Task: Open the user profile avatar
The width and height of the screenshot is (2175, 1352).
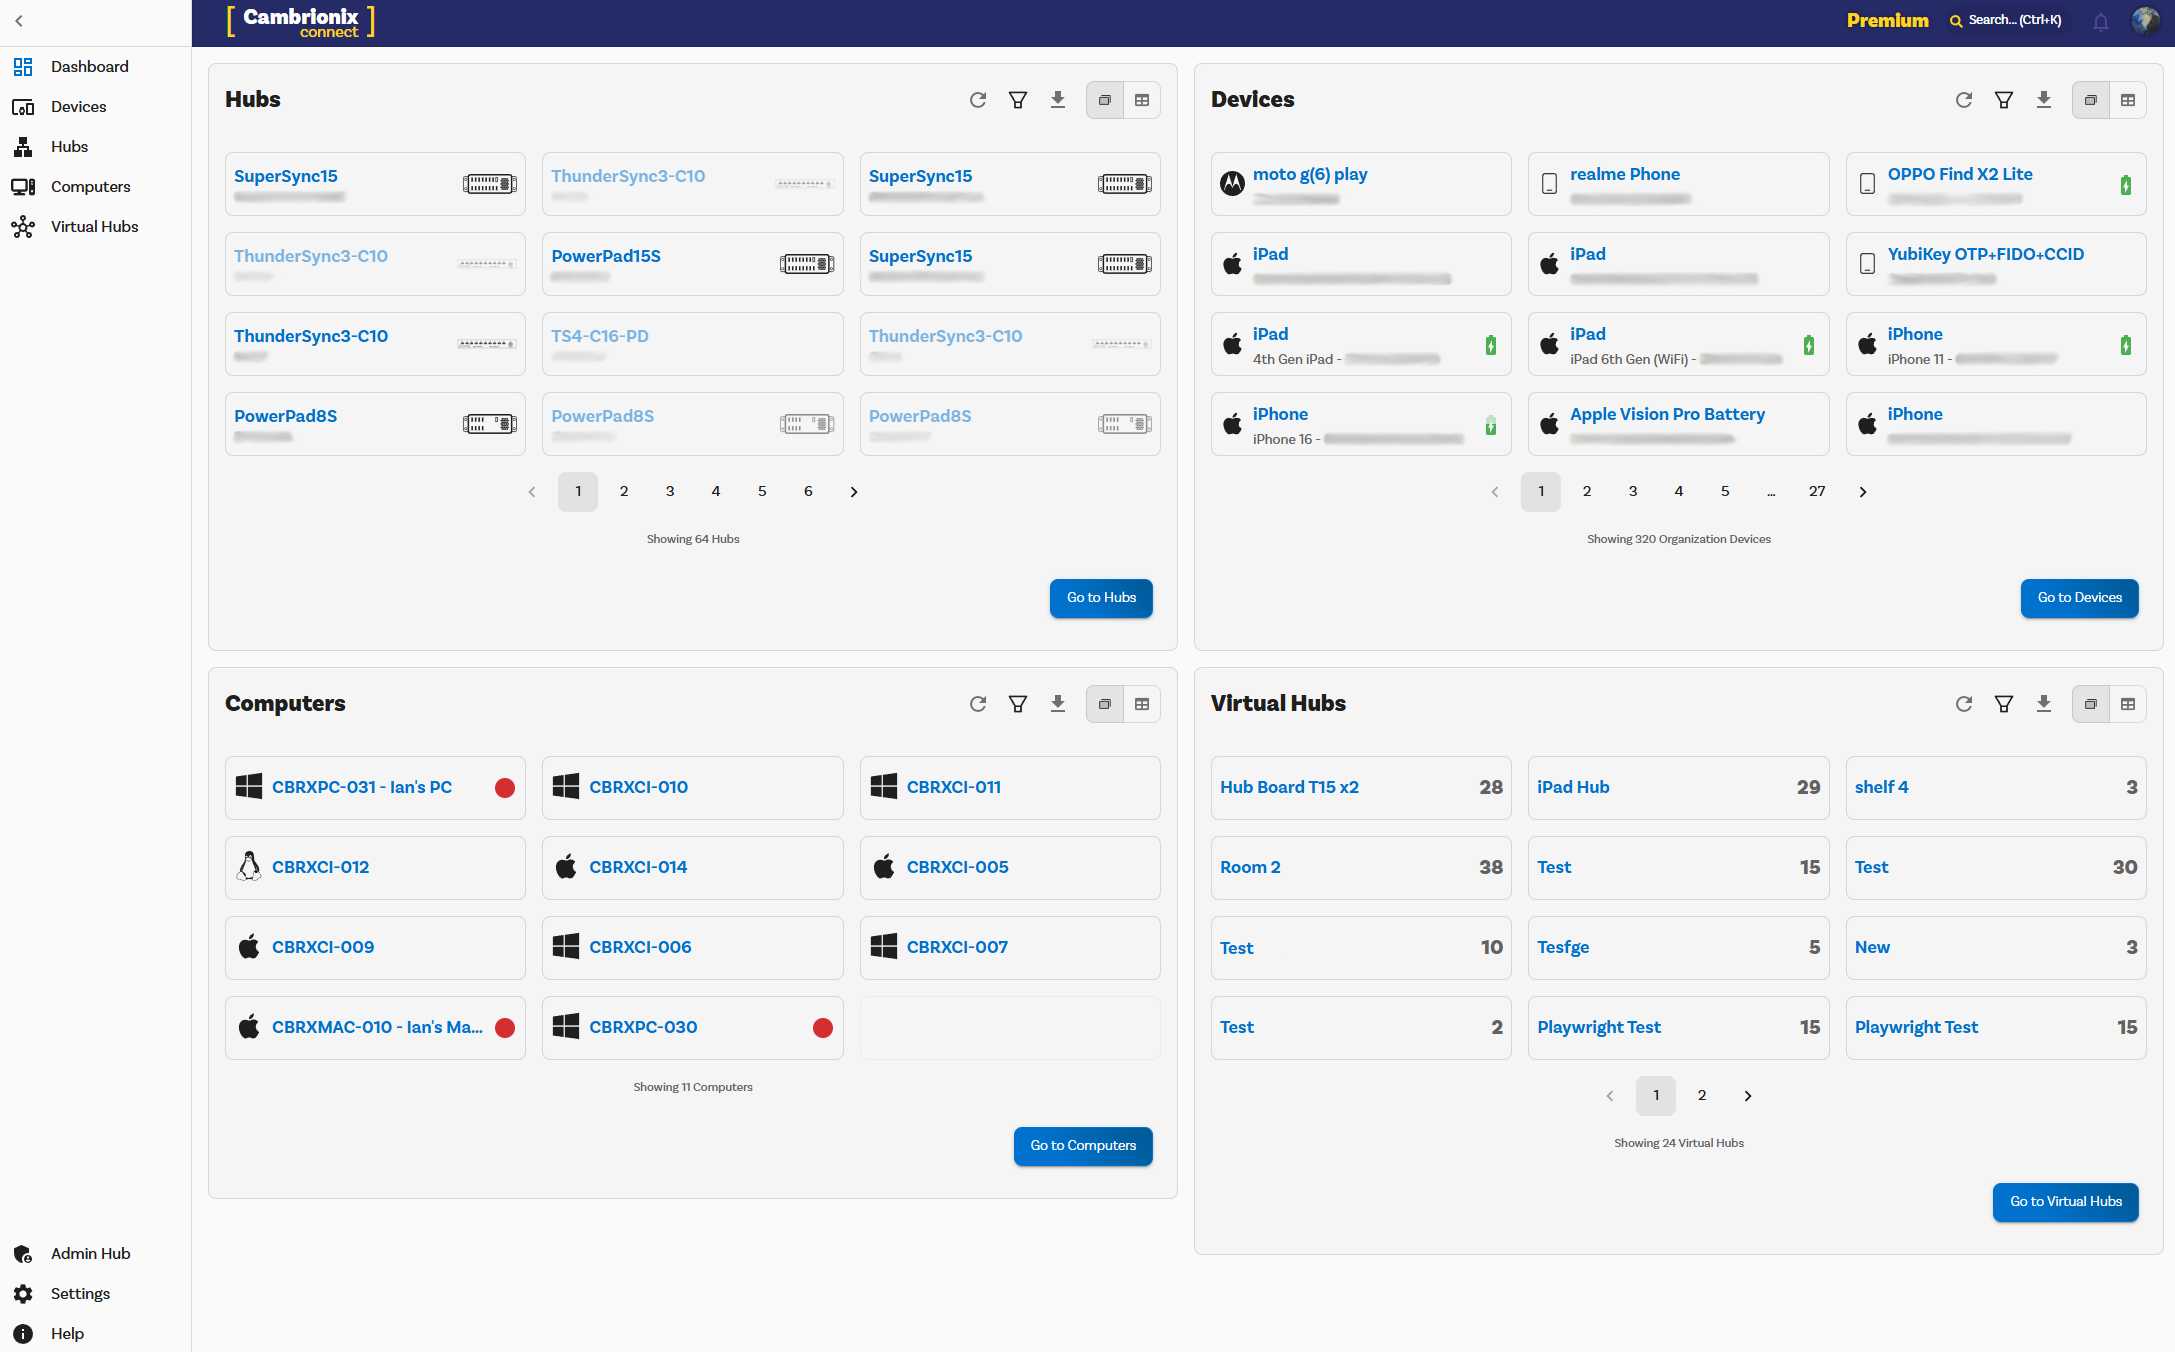Action: point(2145,21)
